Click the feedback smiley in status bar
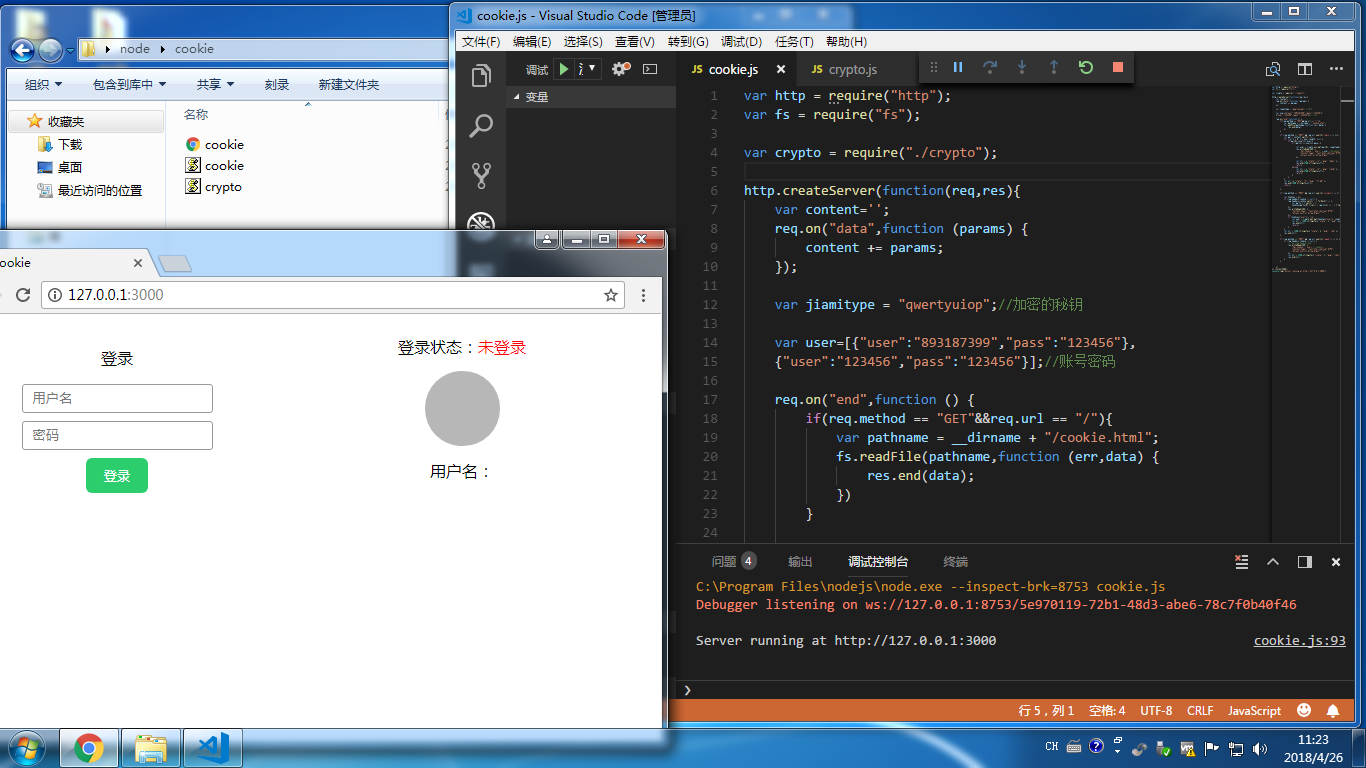The height and width of the screenshot is (768, 1366). (x=1304, y=710)
